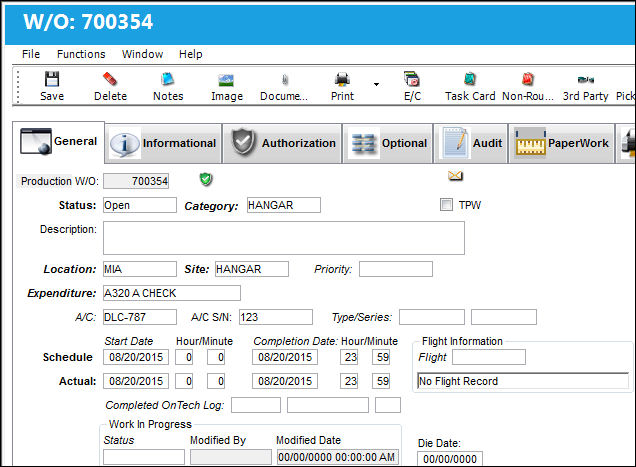Click the Actual start minute field
The width and height of the screenshot is (636, 467).
coord(216,381)
